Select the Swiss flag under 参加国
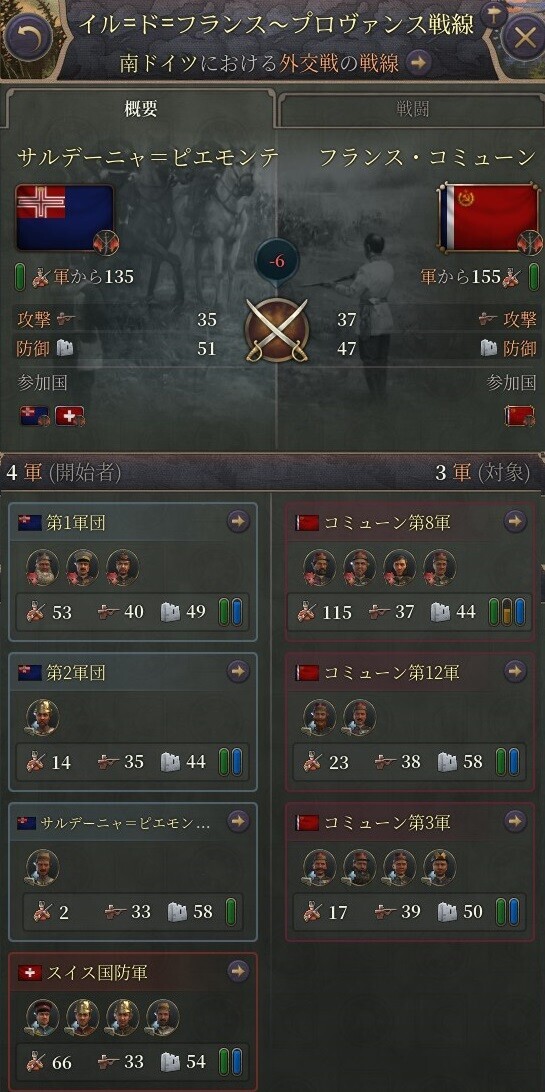Image resolution: width=545 pixels, height=1092 pixels. point(69,416)
